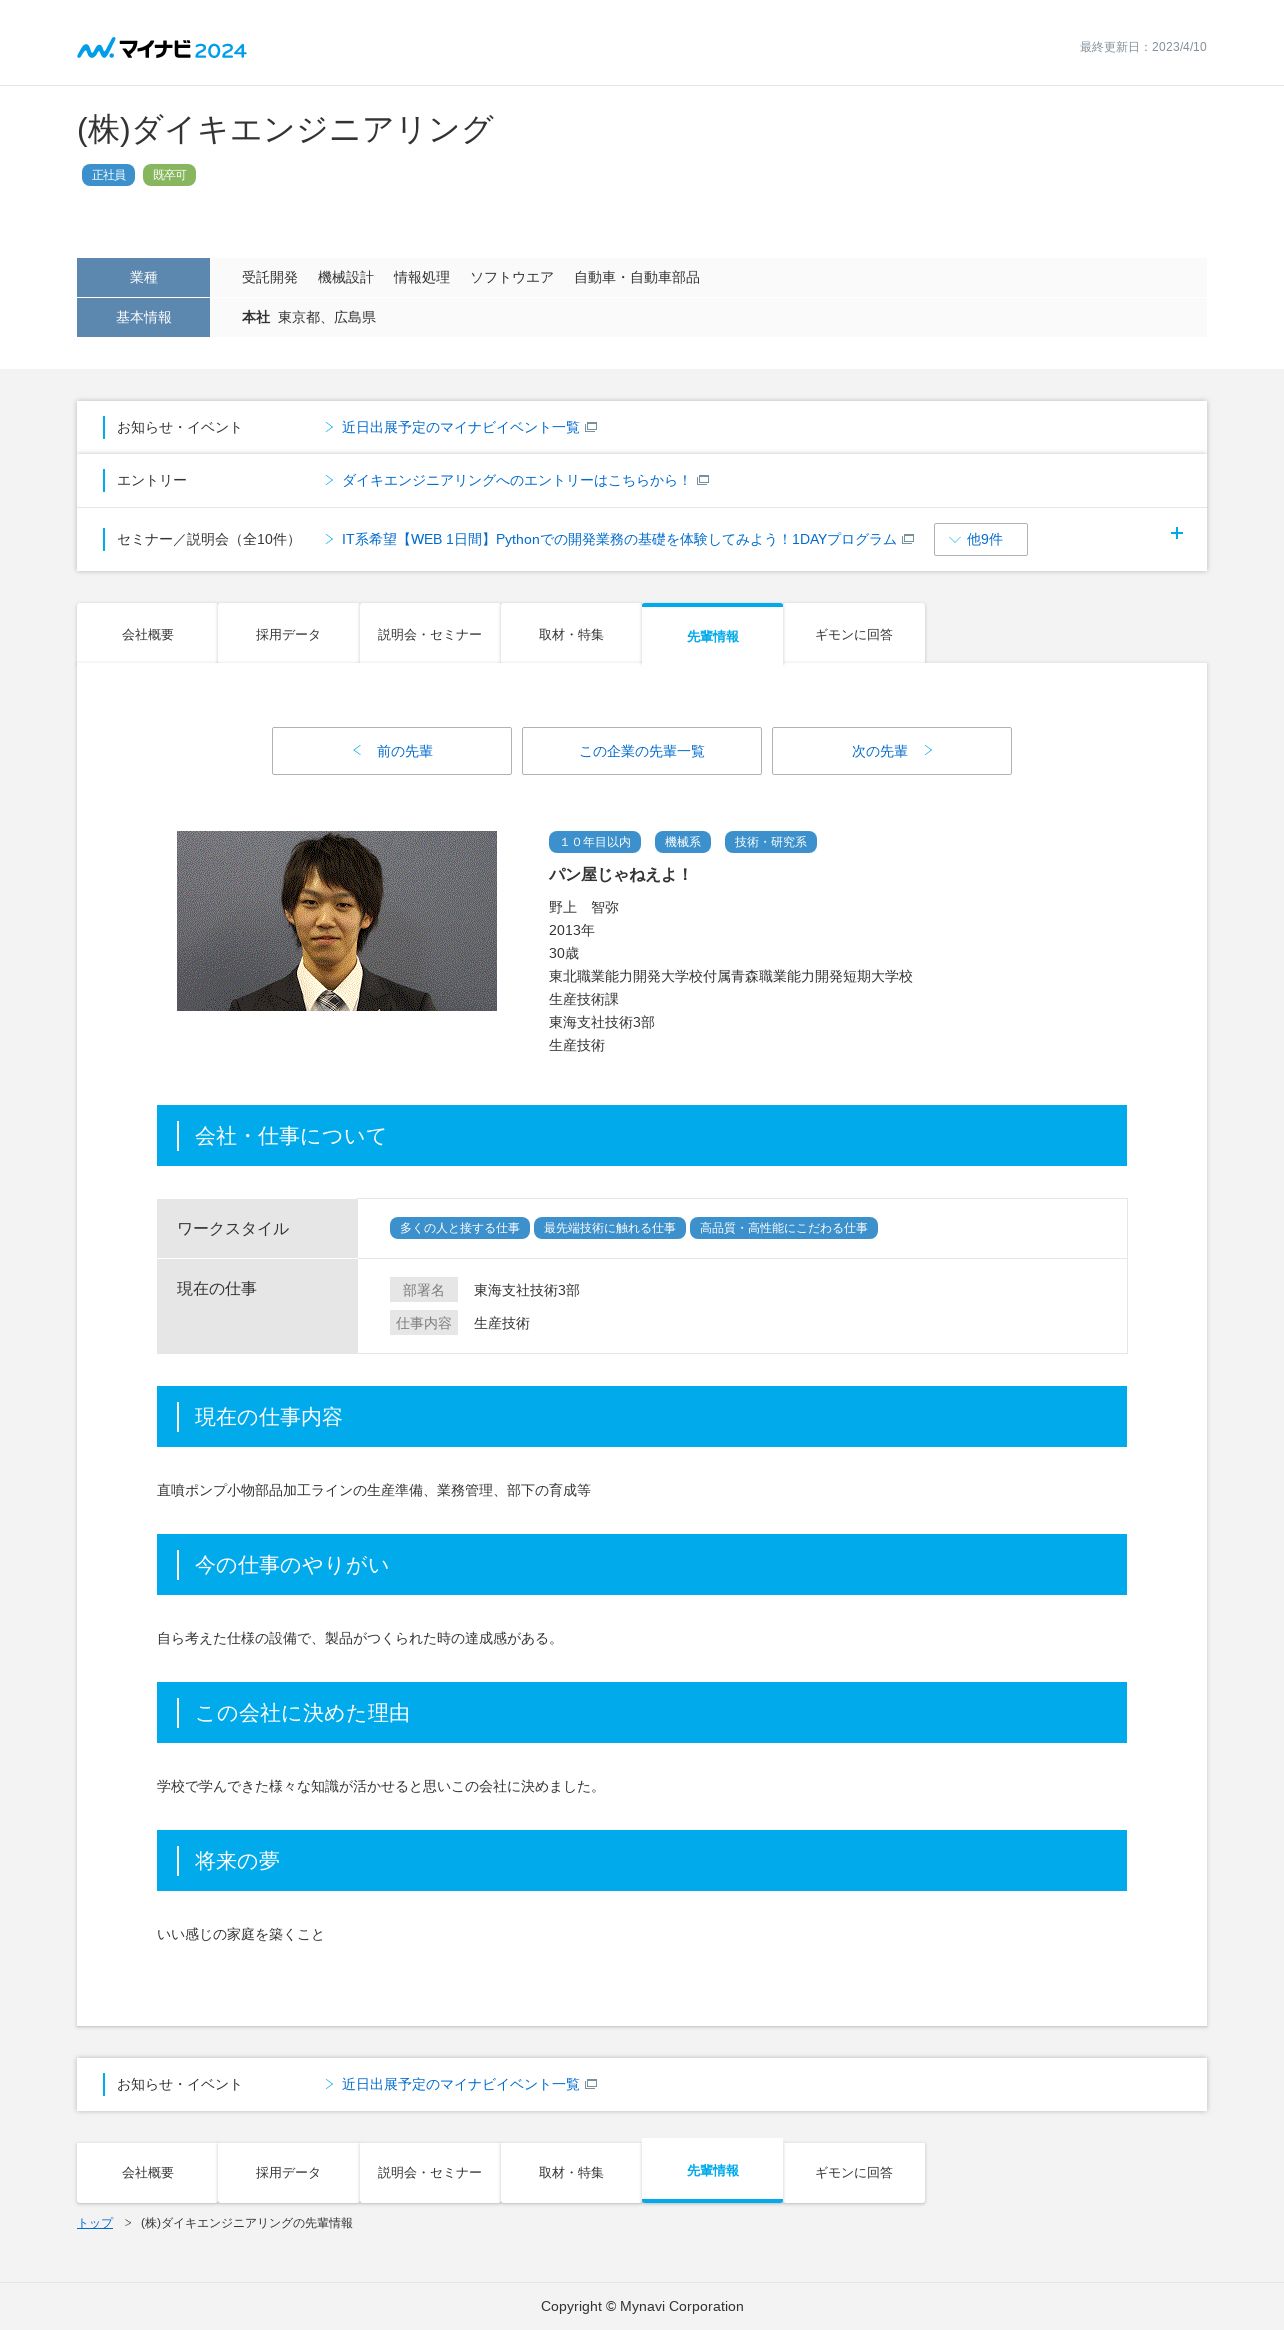Click the 最終更新日：2023/4/10 text
1284x2330 pixels.
tap(1143, 47)
